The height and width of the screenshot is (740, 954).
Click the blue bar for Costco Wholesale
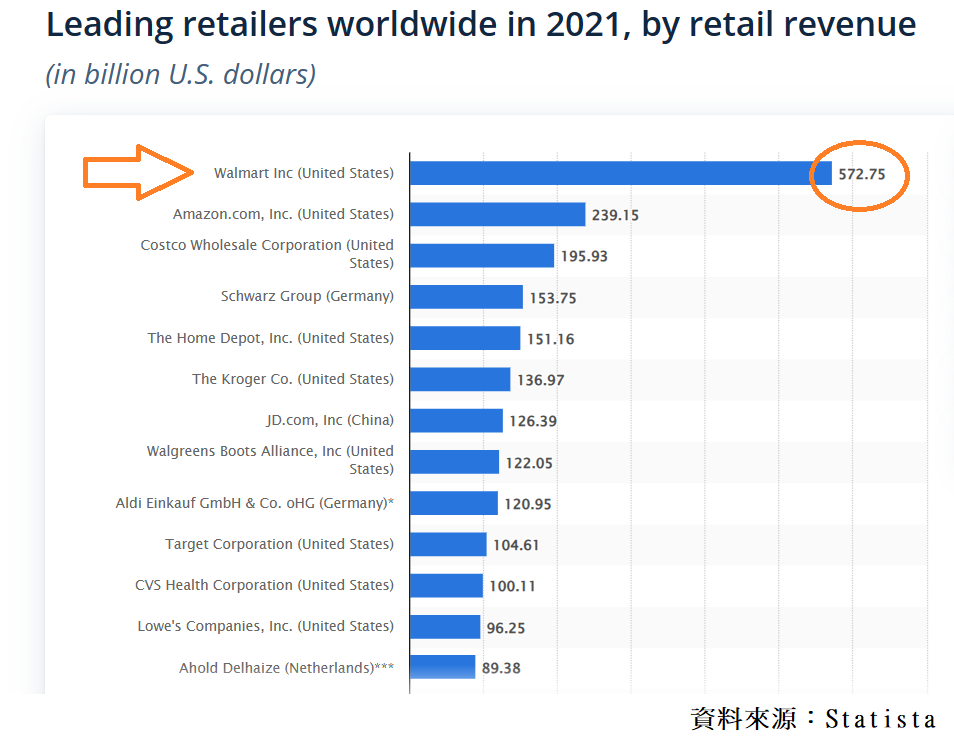[482, 256]
